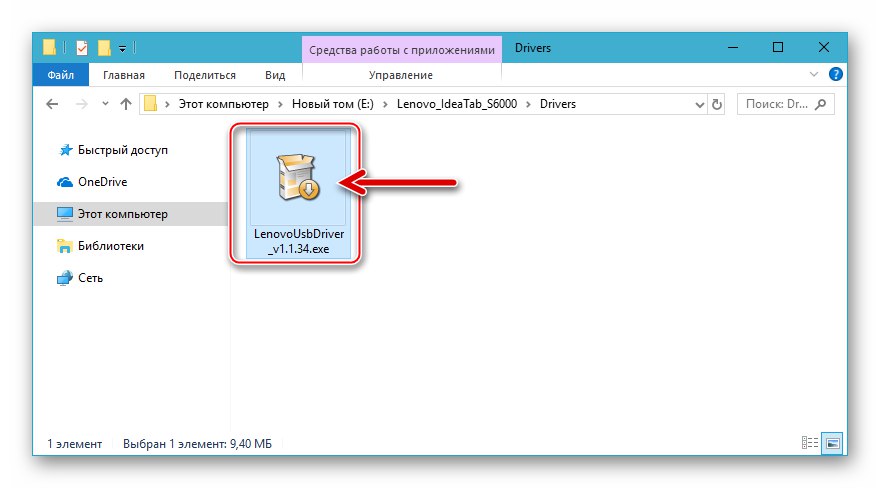The width and height of the screenshot is (880, 488).
Task: Open the Файл menu
Action: point(61,75)
